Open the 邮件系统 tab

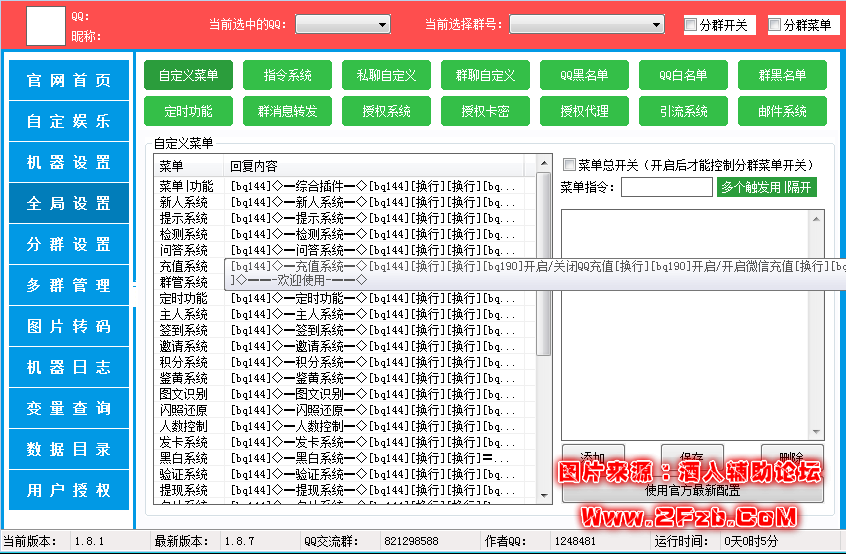[x=782, y=112]
